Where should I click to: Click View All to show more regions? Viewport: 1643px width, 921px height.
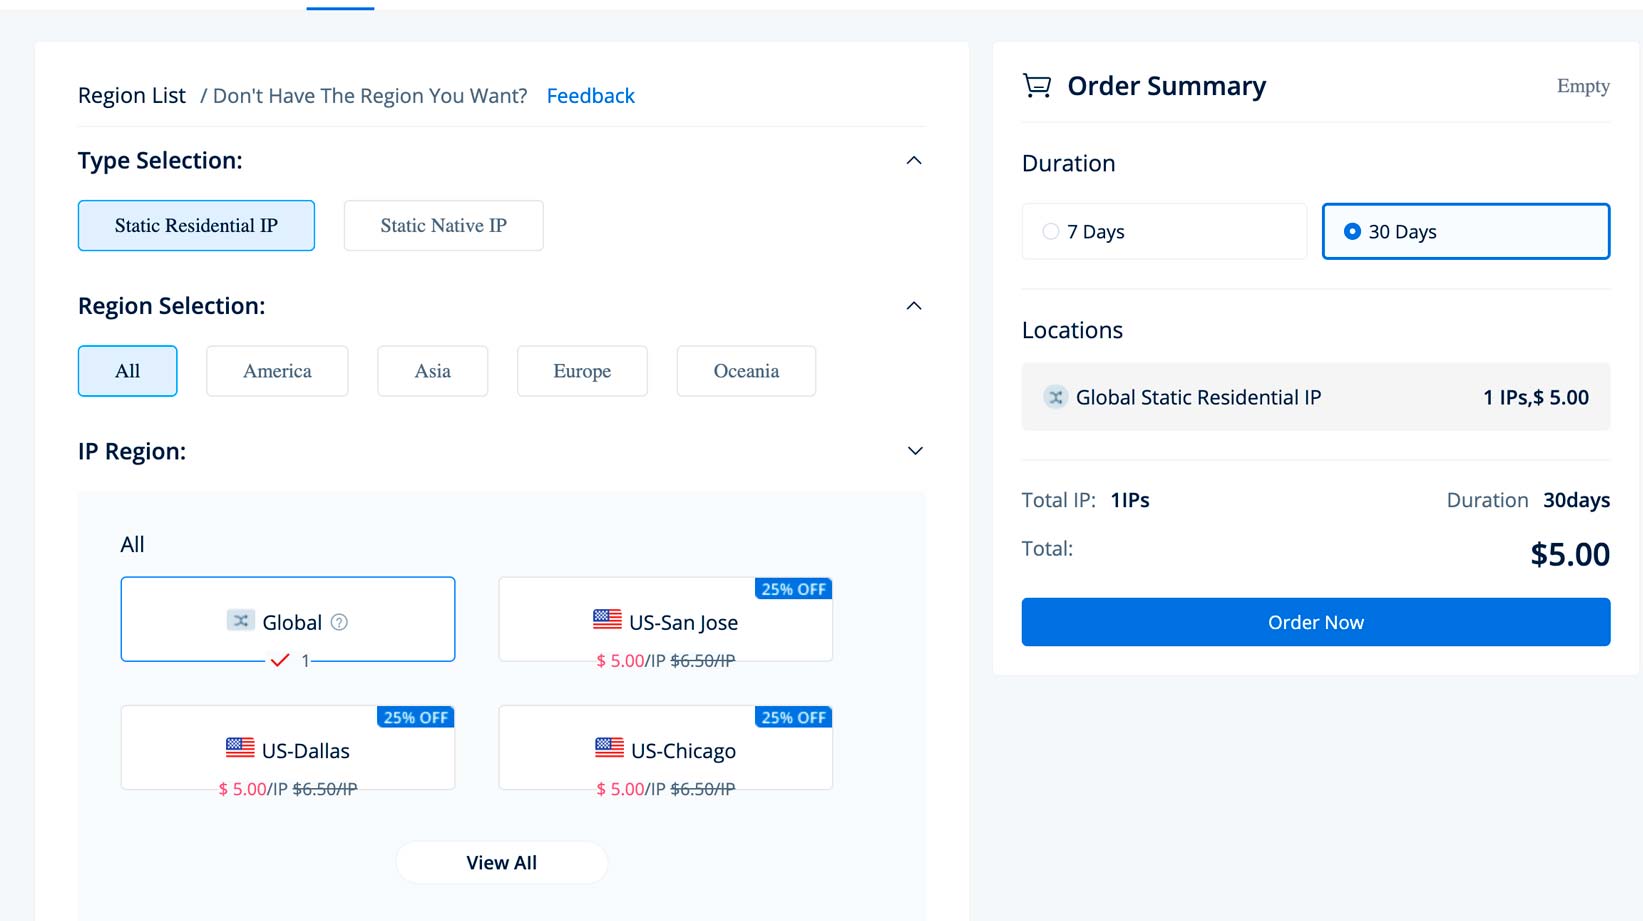(502, 863)
